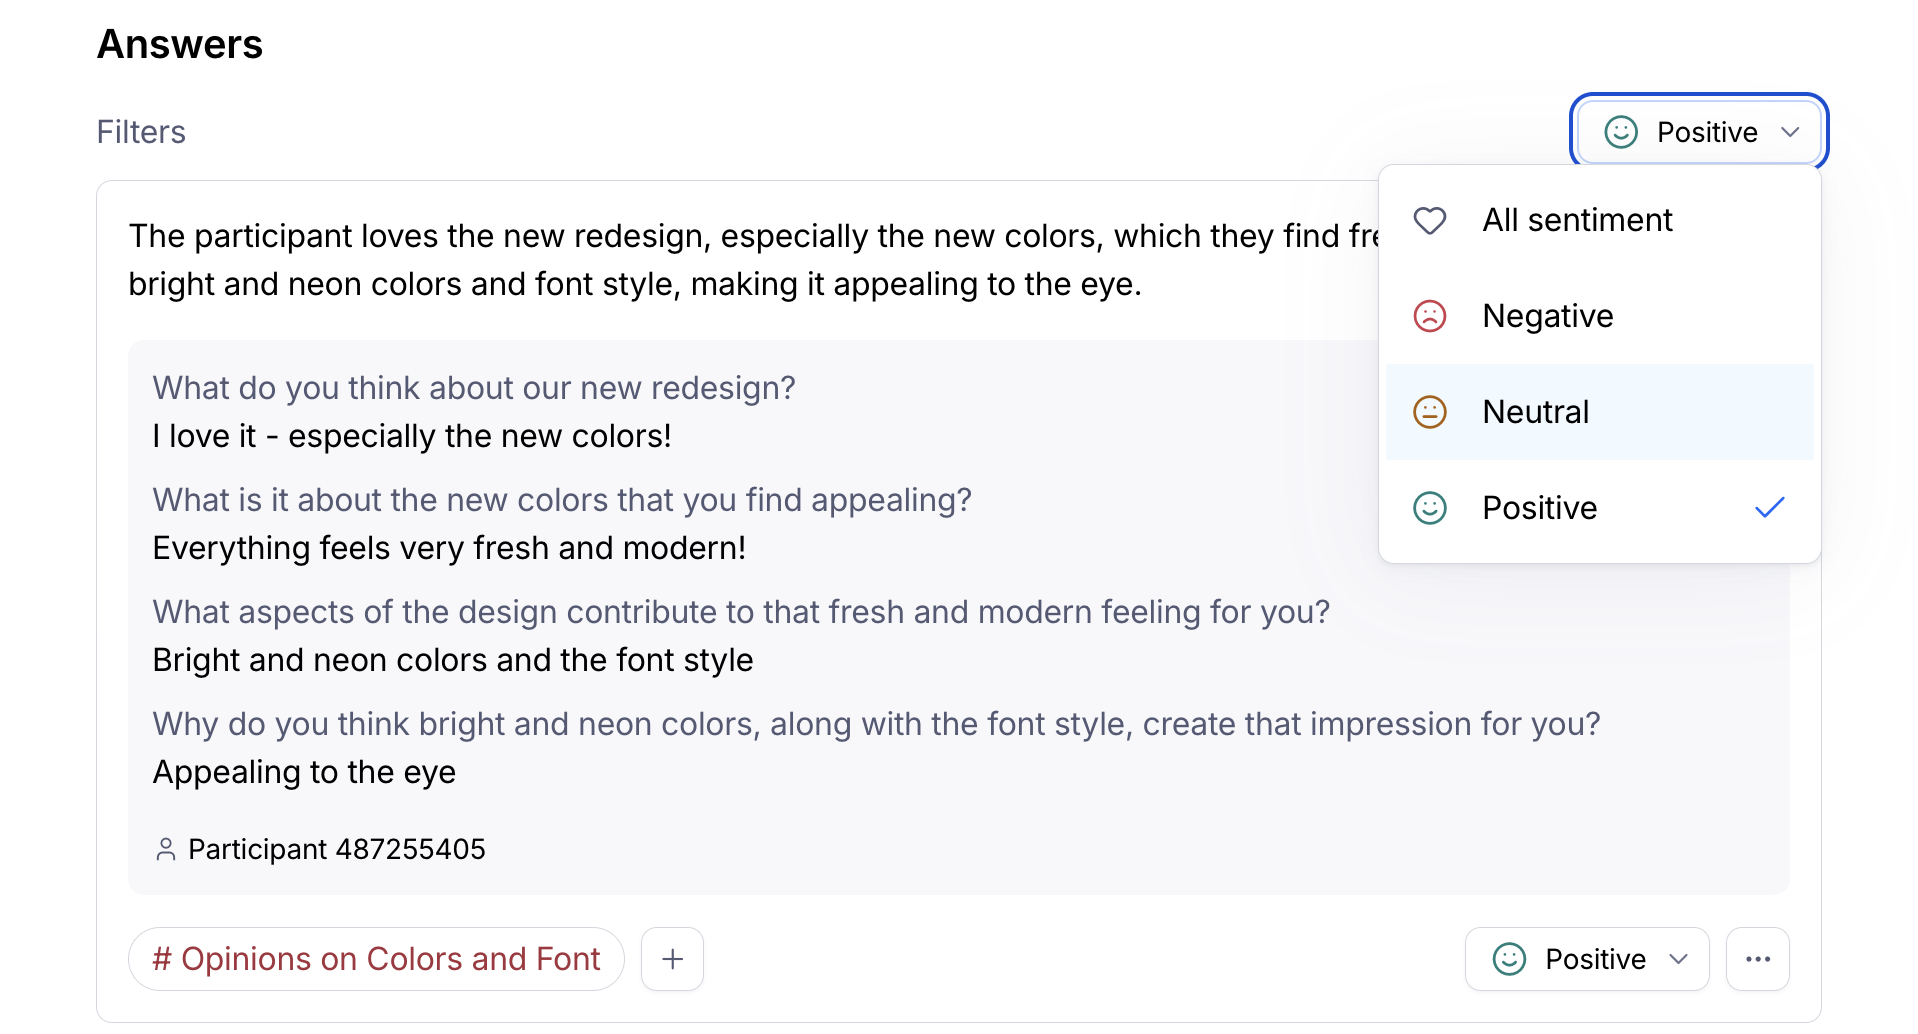
Task: Click the Opinions on Colors and Font tag
Action: 376,959
